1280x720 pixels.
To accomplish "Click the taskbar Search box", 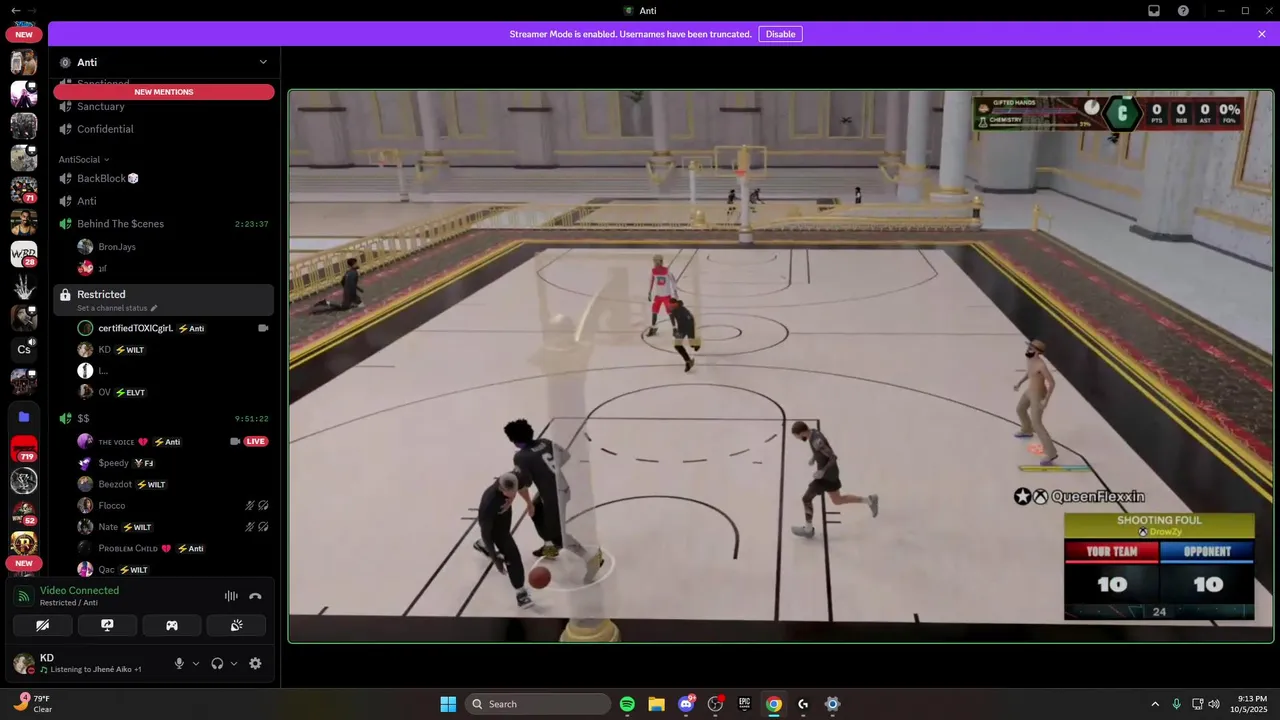I will tap(538, 704).
